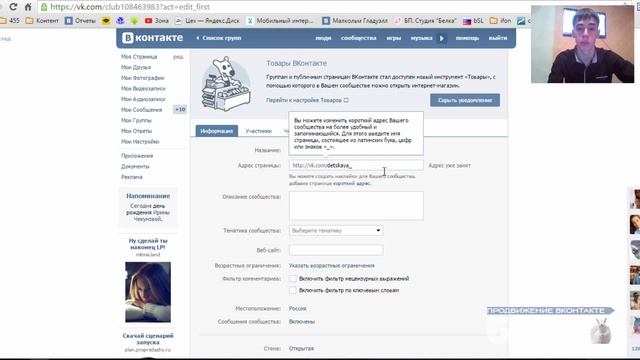The image size is (640, 360).
Task: Click the green padlock in address bar
Action: pos(44,7)
